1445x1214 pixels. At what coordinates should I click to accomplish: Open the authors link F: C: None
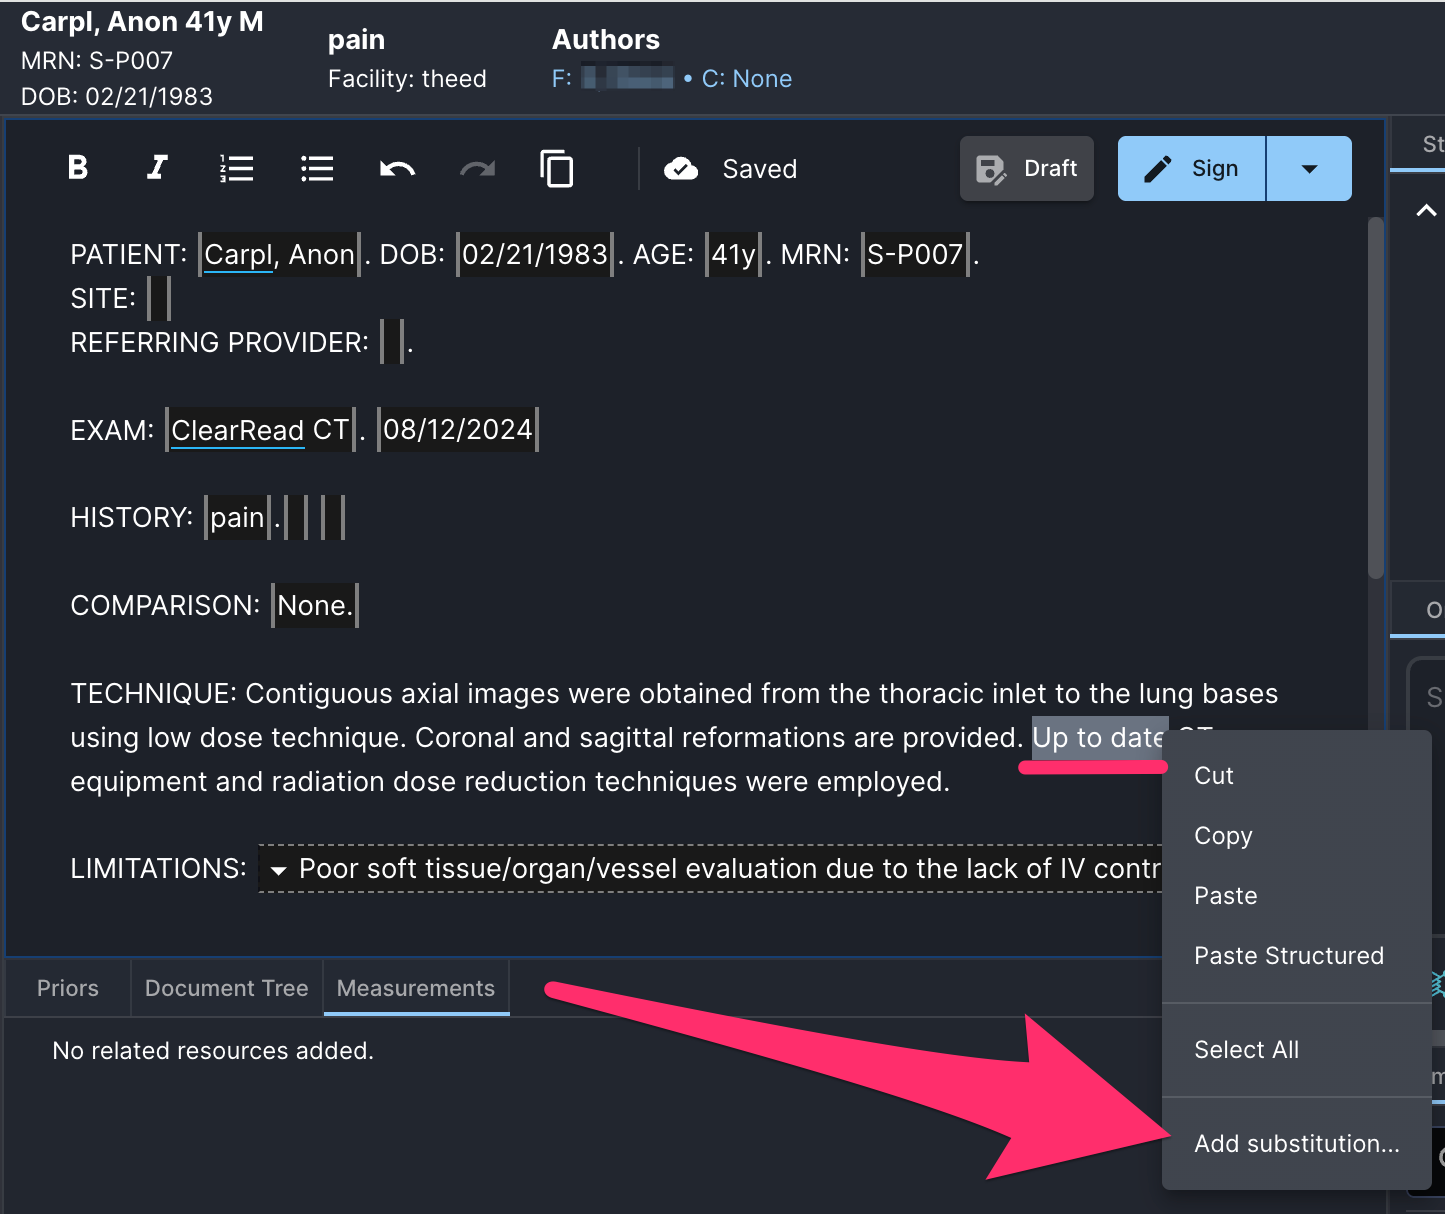(671, 79)
